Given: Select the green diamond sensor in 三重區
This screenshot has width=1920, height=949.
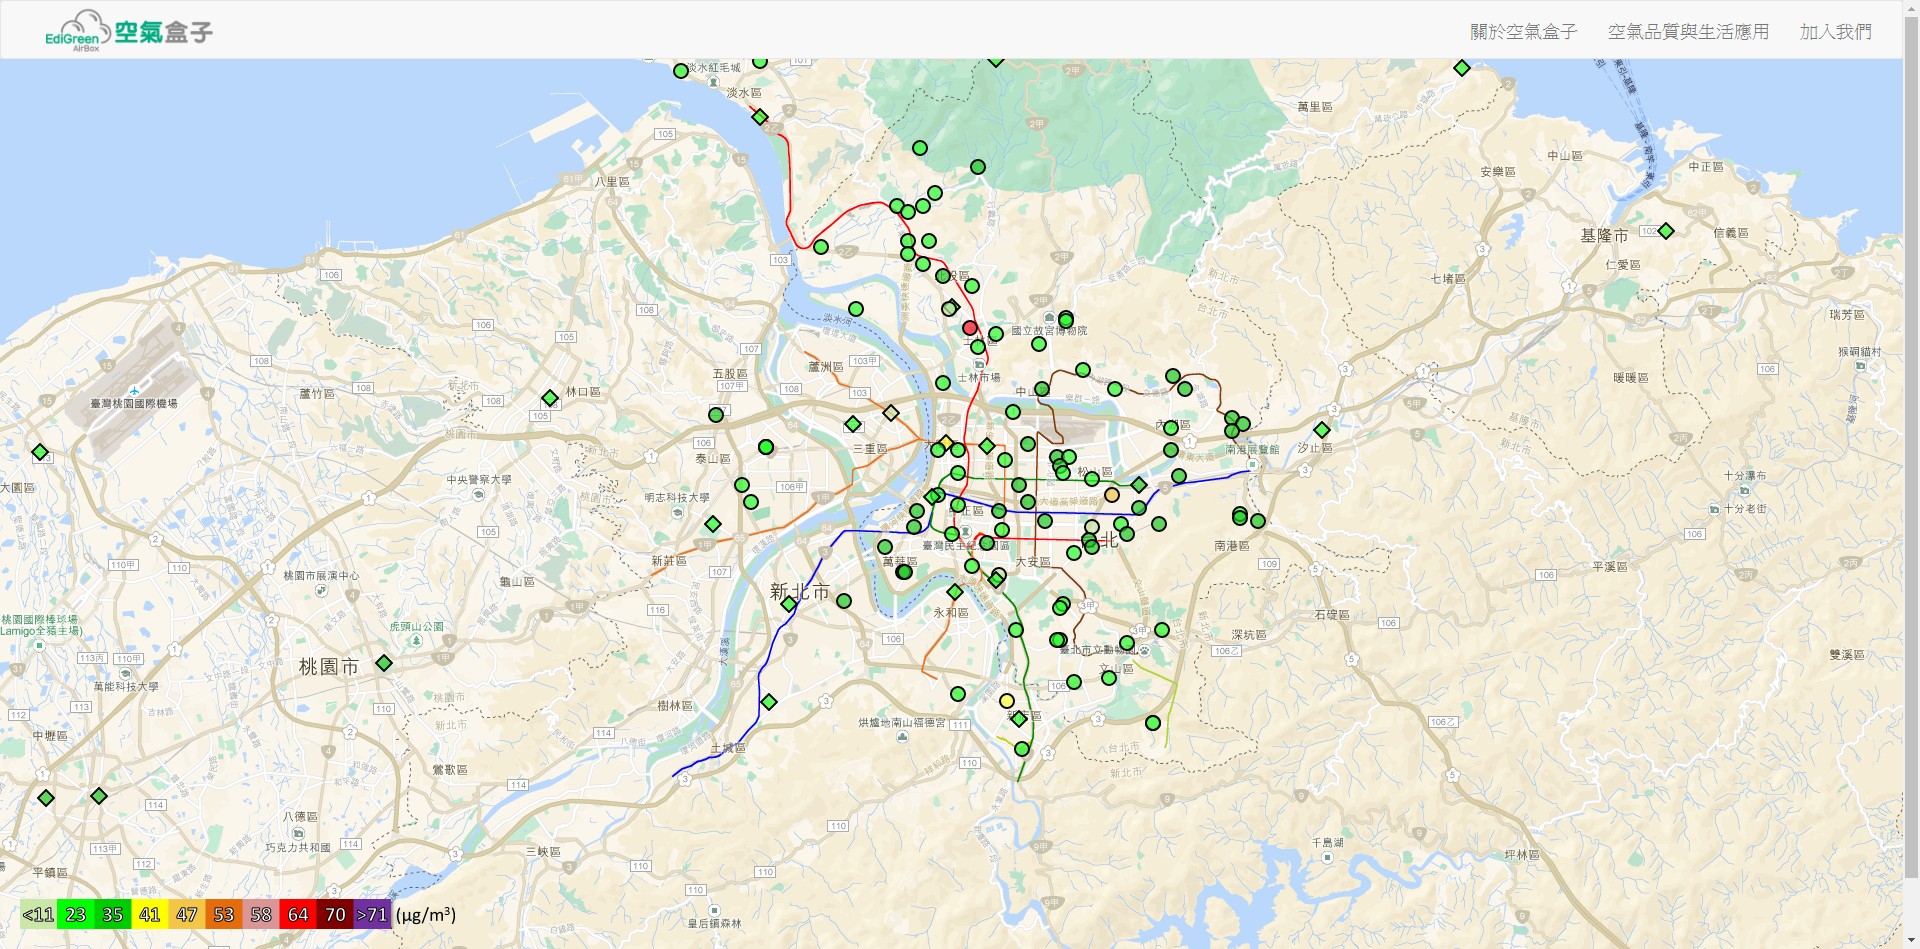Looking at the screenshot, I should (x=853, y=424).
